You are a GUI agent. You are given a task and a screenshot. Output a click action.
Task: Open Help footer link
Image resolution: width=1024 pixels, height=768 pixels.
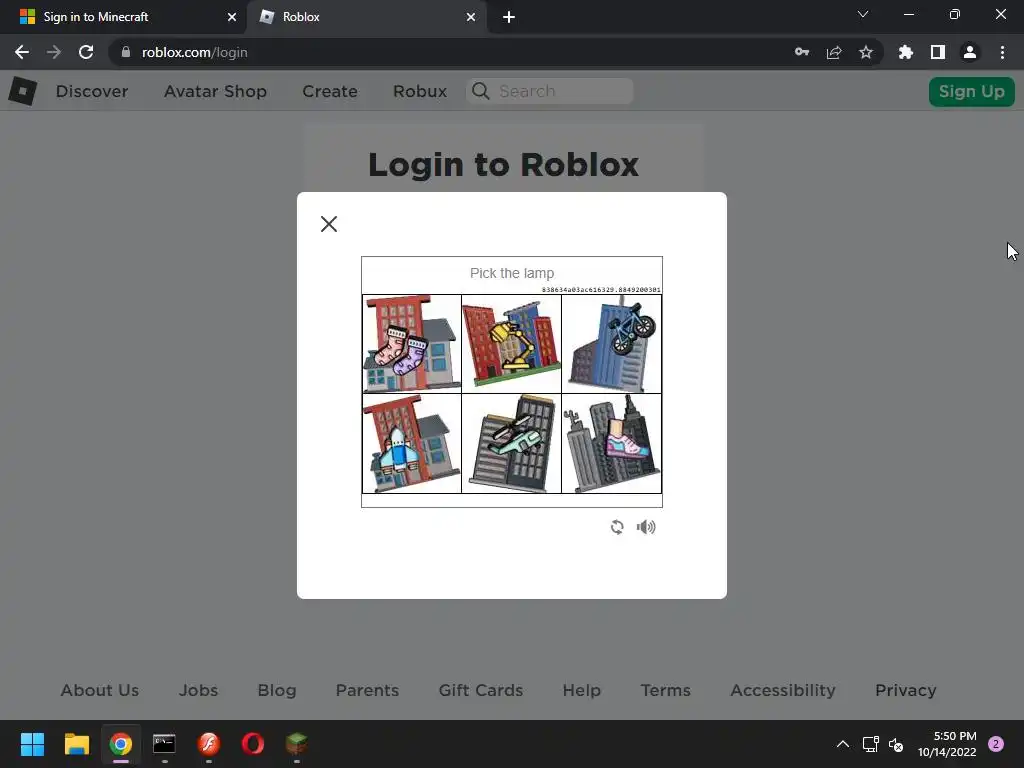582,690
